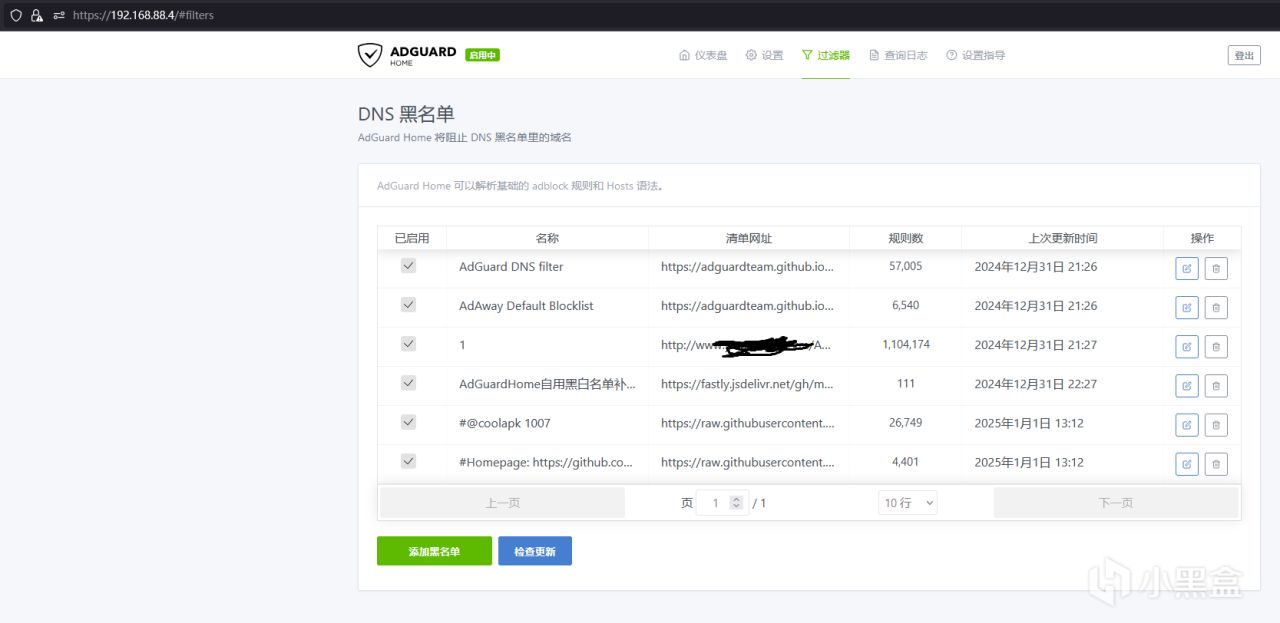This screenshot has width=1280, height=623.
Task: Sort by 名称 column header
Action: (x=547, y=238)
